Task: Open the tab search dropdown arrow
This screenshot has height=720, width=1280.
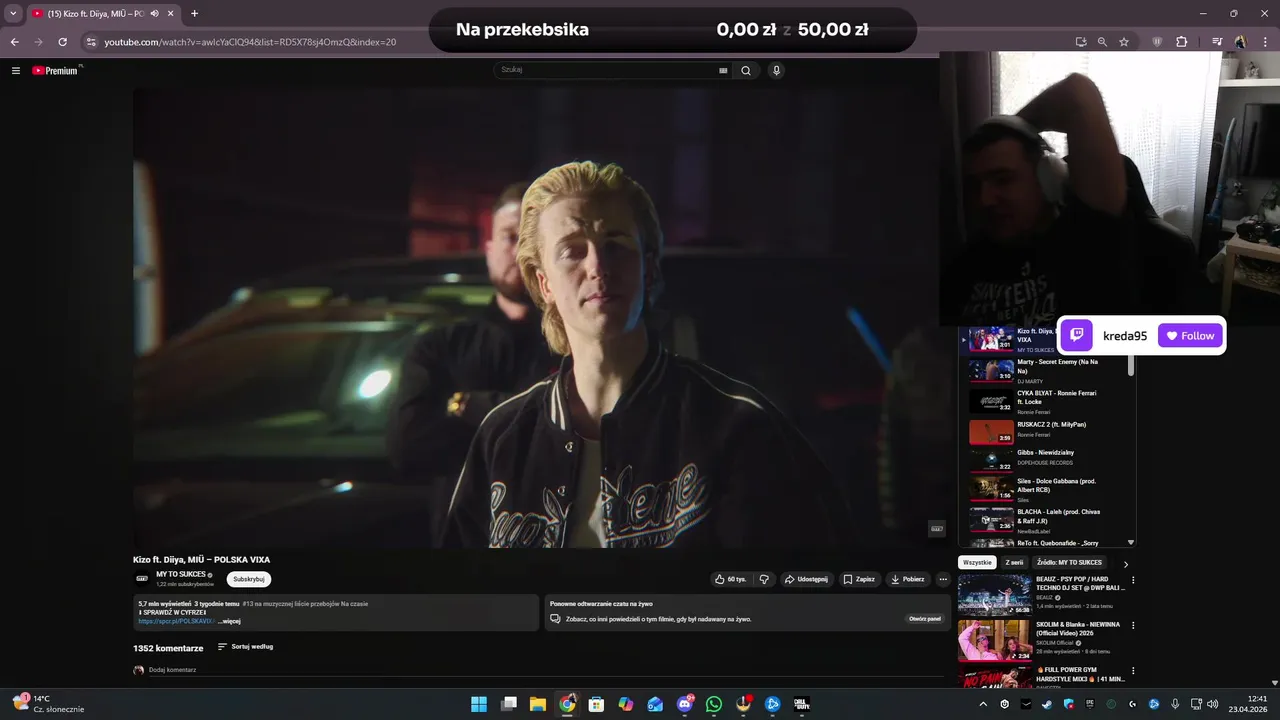Action: [13, 13]
